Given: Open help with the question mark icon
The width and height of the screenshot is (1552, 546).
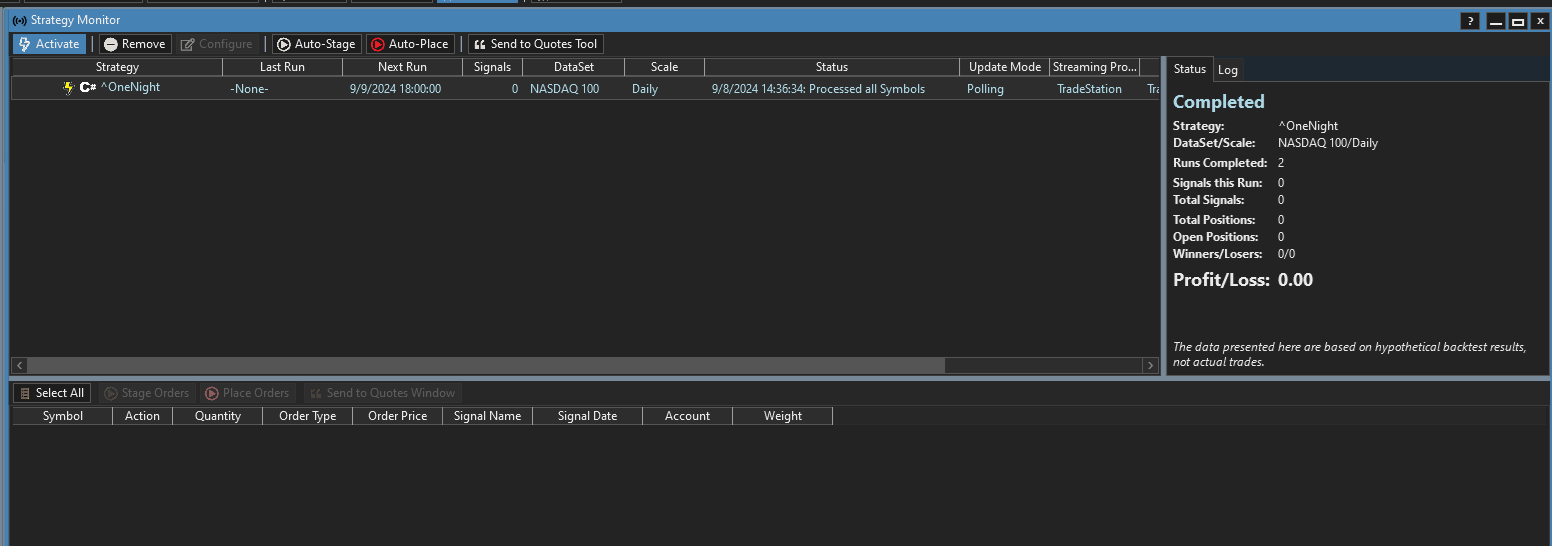Looking at the screenshot, I should (1469, 21).
